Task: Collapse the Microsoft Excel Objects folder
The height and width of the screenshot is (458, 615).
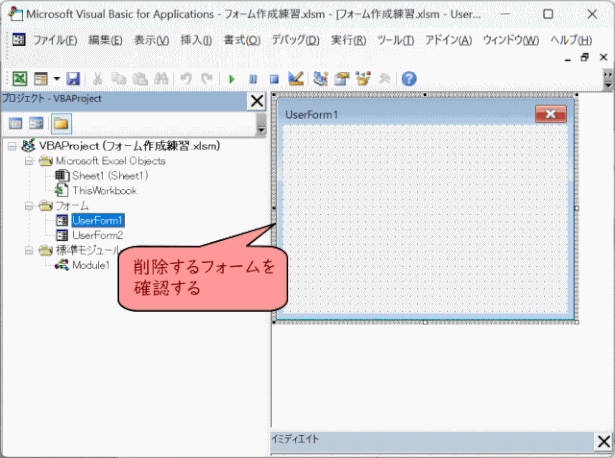Action: point(29,161)
